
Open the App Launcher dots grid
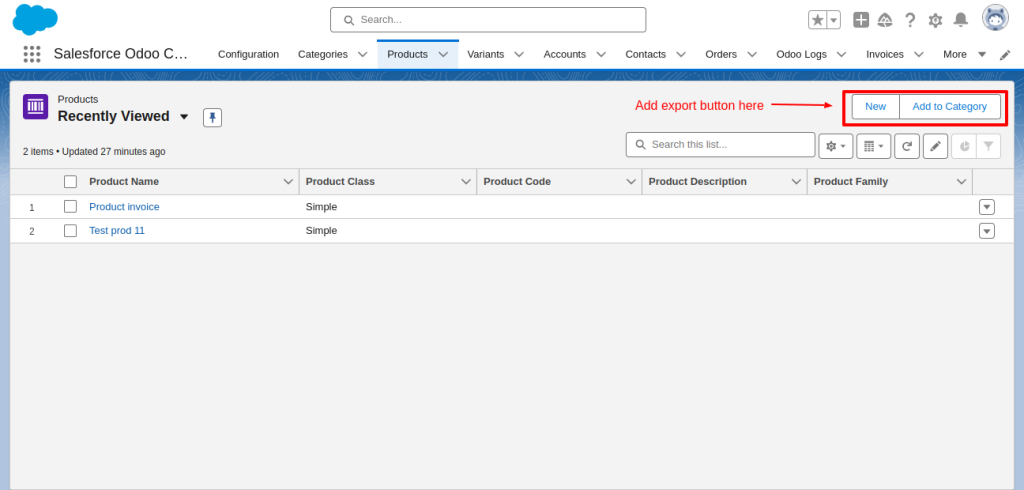[x=32, y=54]
